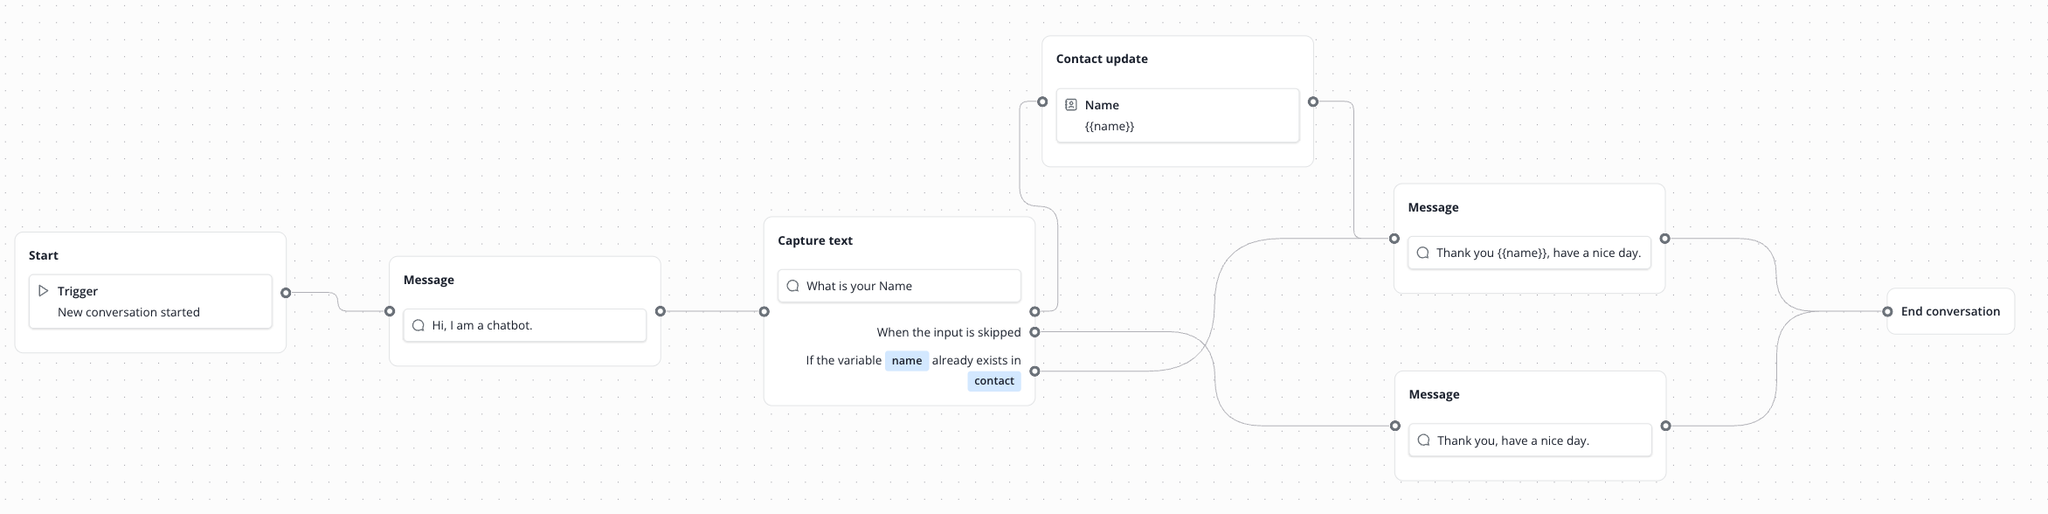Click the bubble icon in "Thank you {{name}}" message
Screen dimensions: 2048x514
point(1423,253)
